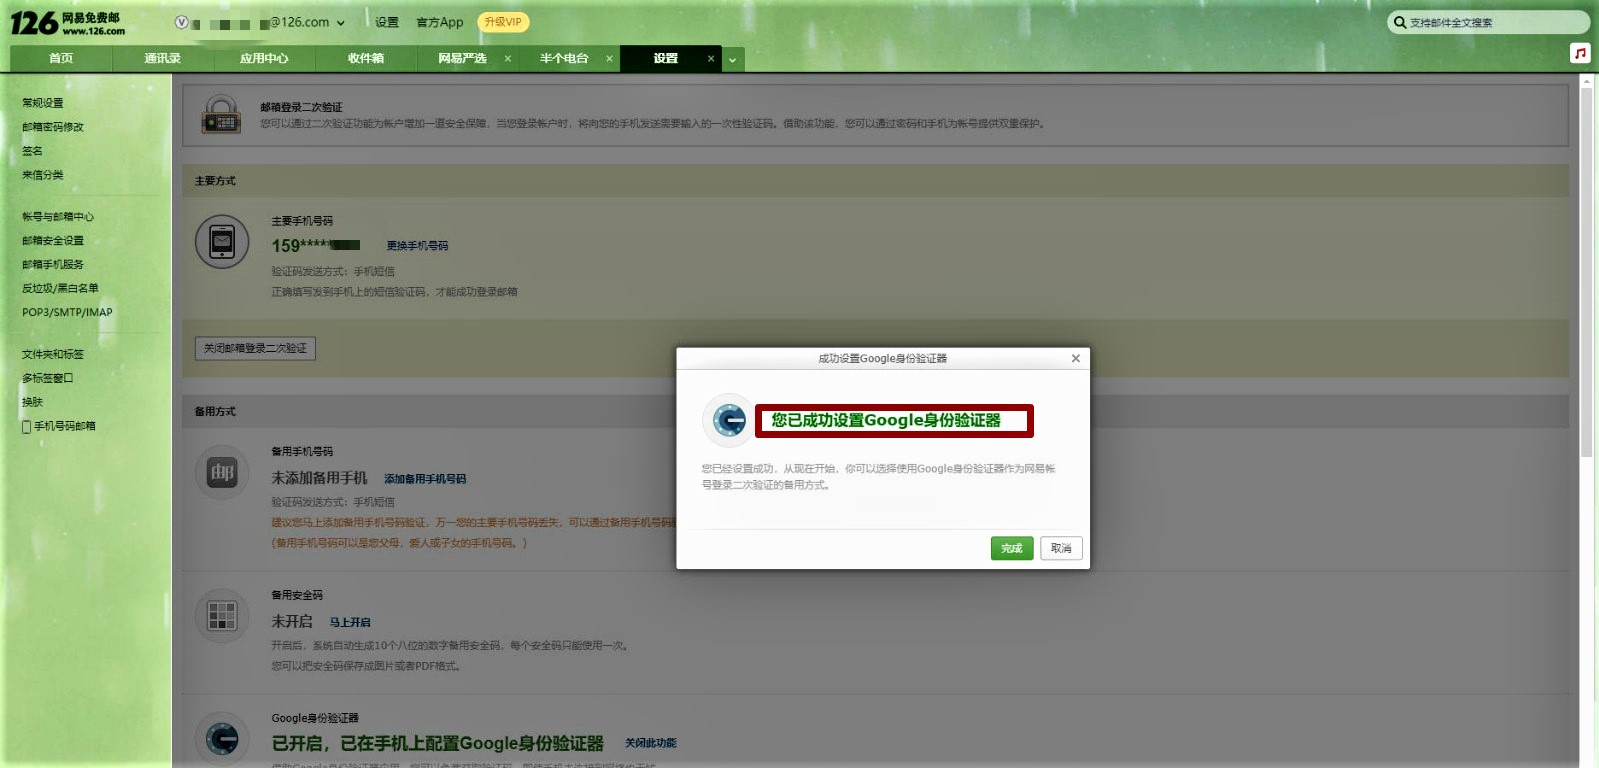Close the Google身份验证器 success dialog with X
1599x768 pixels.
pos(1076,358)
